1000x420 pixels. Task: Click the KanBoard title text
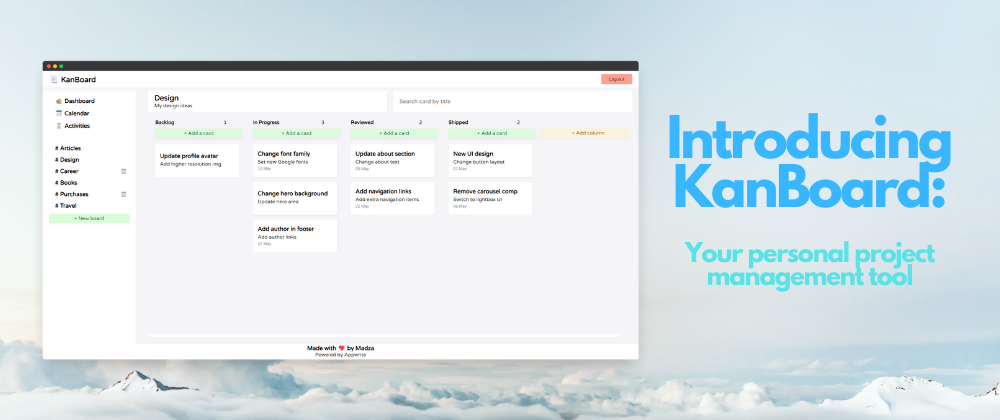coord(78,80)
